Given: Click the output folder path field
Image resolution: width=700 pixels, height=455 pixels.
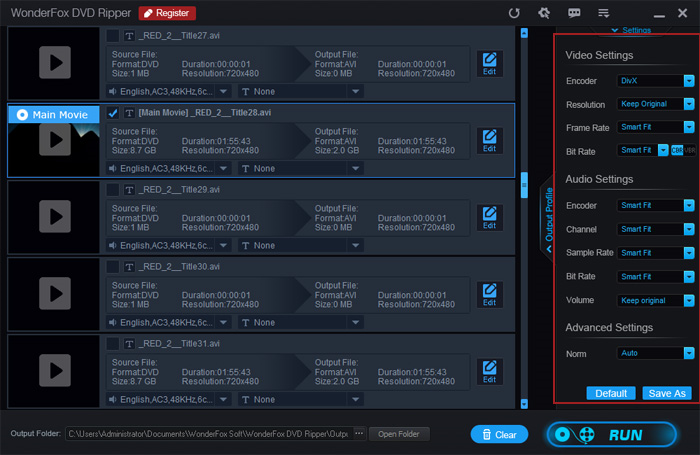Looking at the screenshot, I should point(209,434).
